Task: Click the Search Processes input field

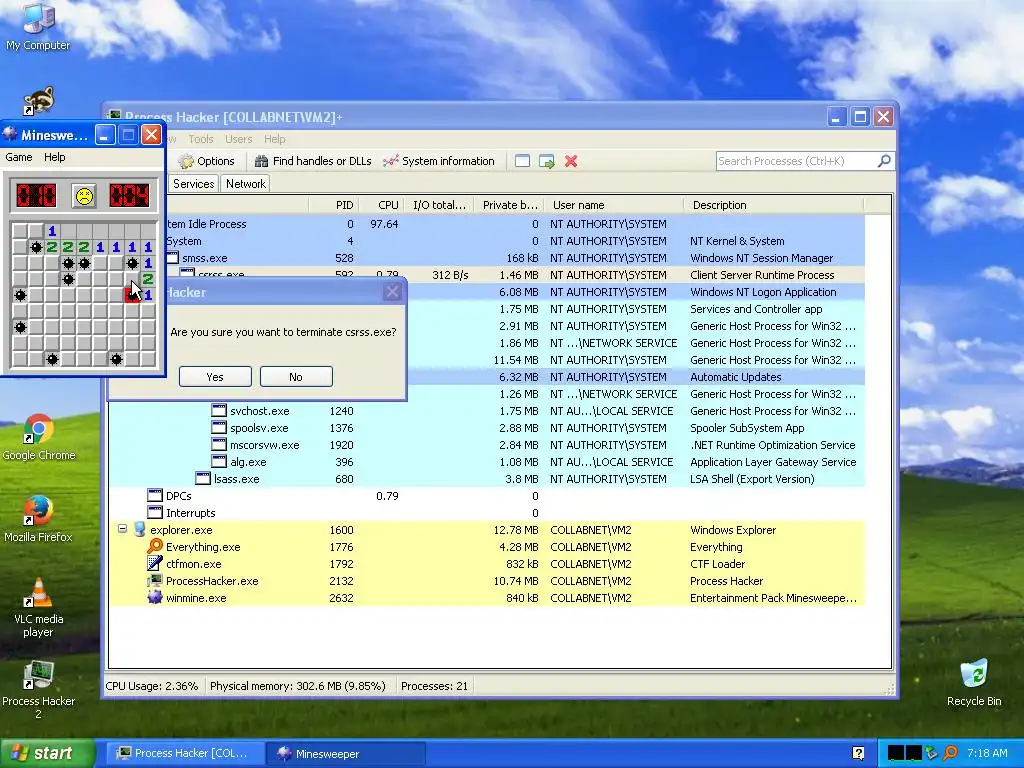Action: coord(797,161)
